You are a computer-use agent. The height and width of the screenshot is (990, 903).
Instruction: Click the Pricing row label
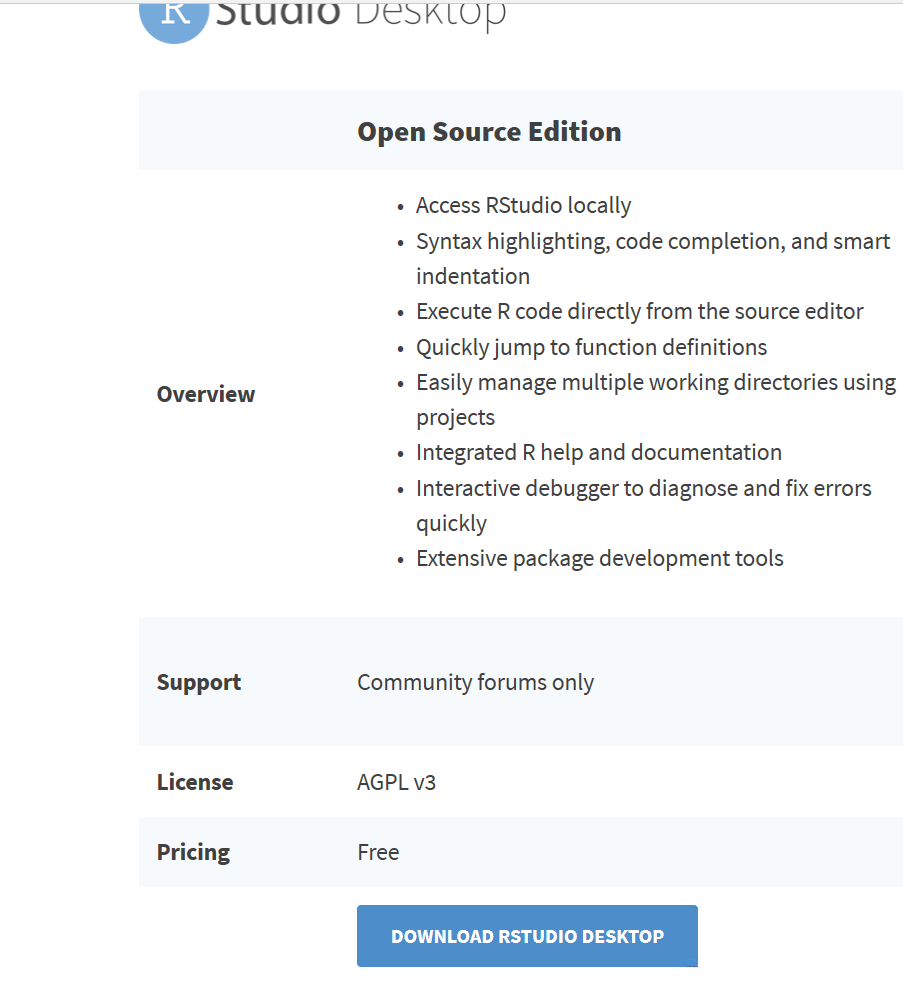(x=193, y=852)
